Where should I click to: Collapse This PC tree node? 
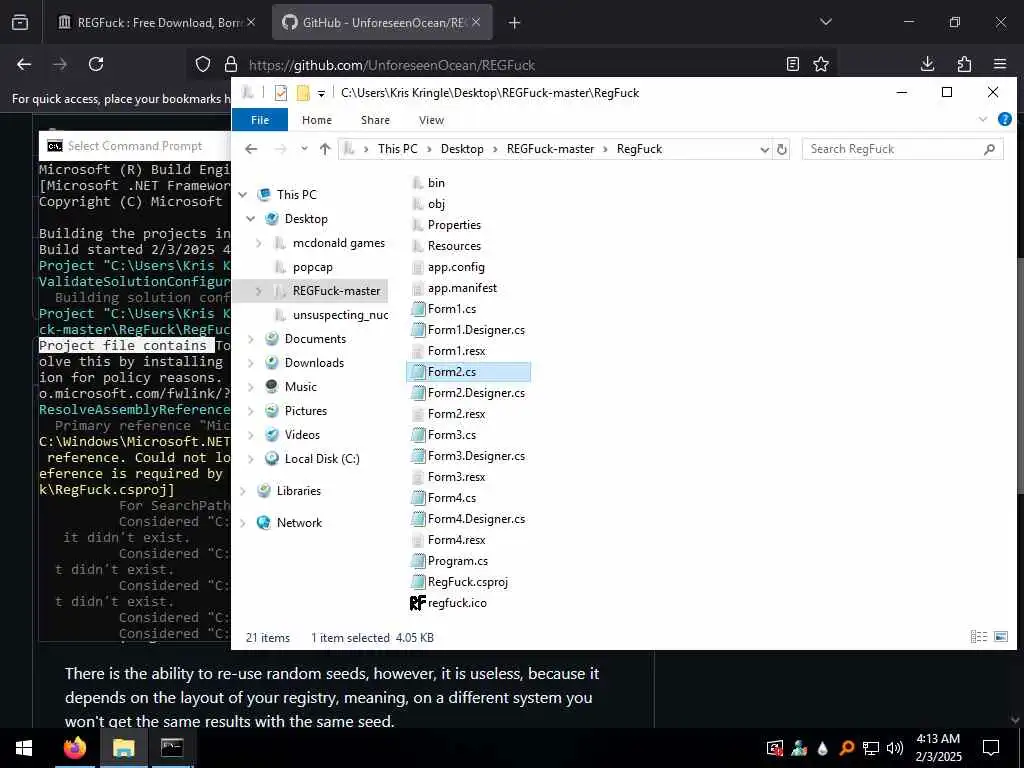pos(243,195)
